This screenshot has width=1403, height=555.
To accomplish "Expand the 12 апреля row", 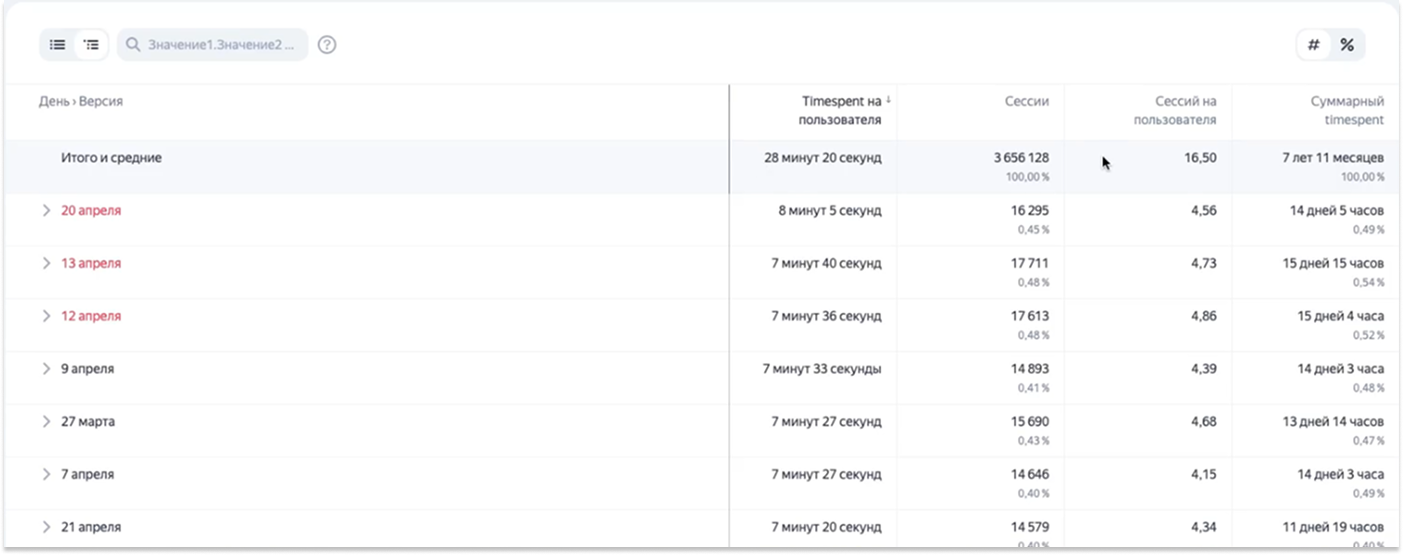I will (x=46, y=316).
